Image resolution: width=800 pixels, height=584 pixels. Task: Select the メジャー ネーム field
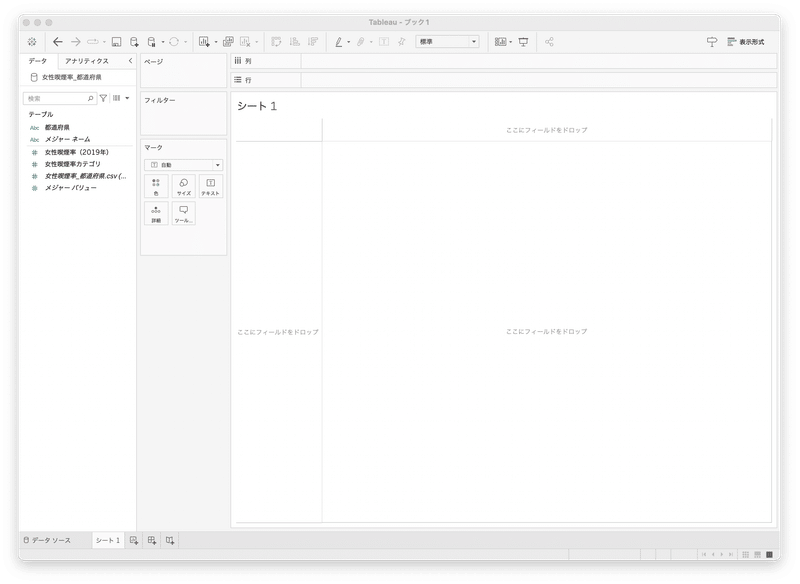click(67, 139)
